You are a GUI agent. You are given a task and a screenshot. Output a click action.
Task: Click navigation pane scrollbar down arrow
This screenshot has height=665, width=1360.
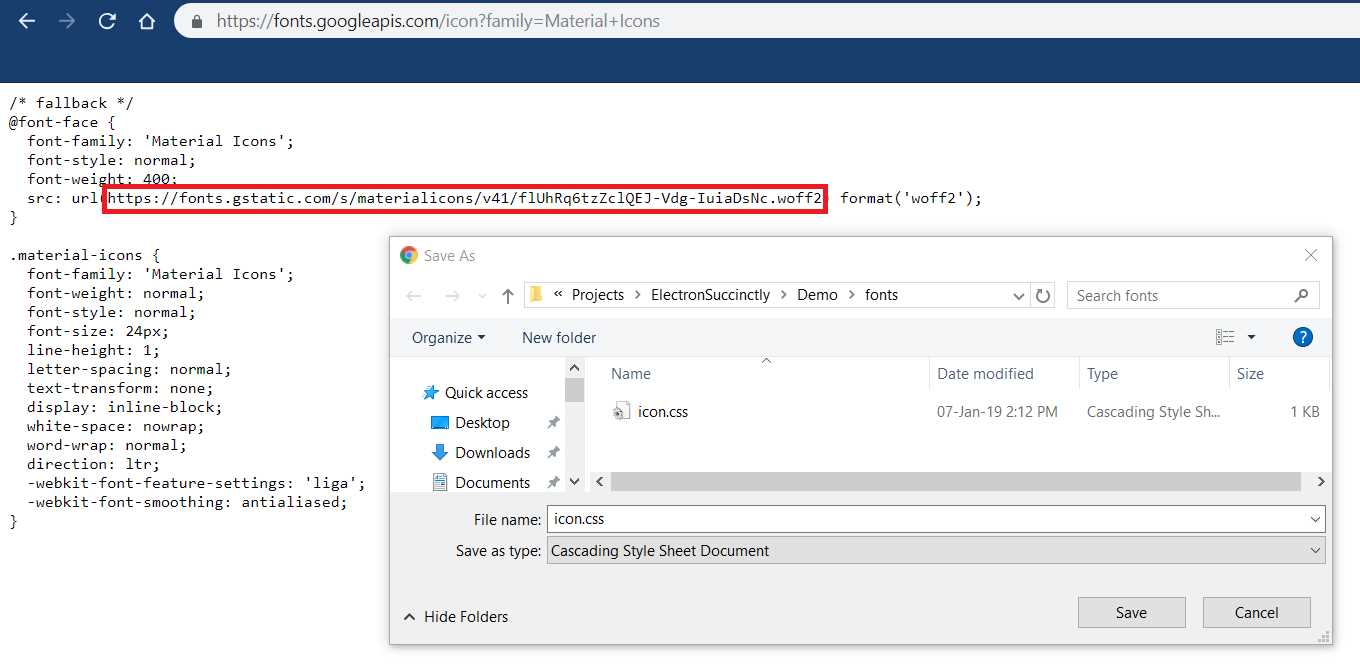[574, 482]
